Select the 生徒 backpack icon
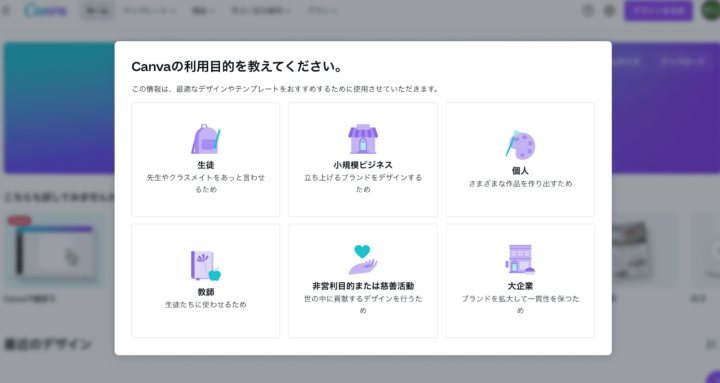The width and height of the screenshot is (720, 383). (206, 139)
